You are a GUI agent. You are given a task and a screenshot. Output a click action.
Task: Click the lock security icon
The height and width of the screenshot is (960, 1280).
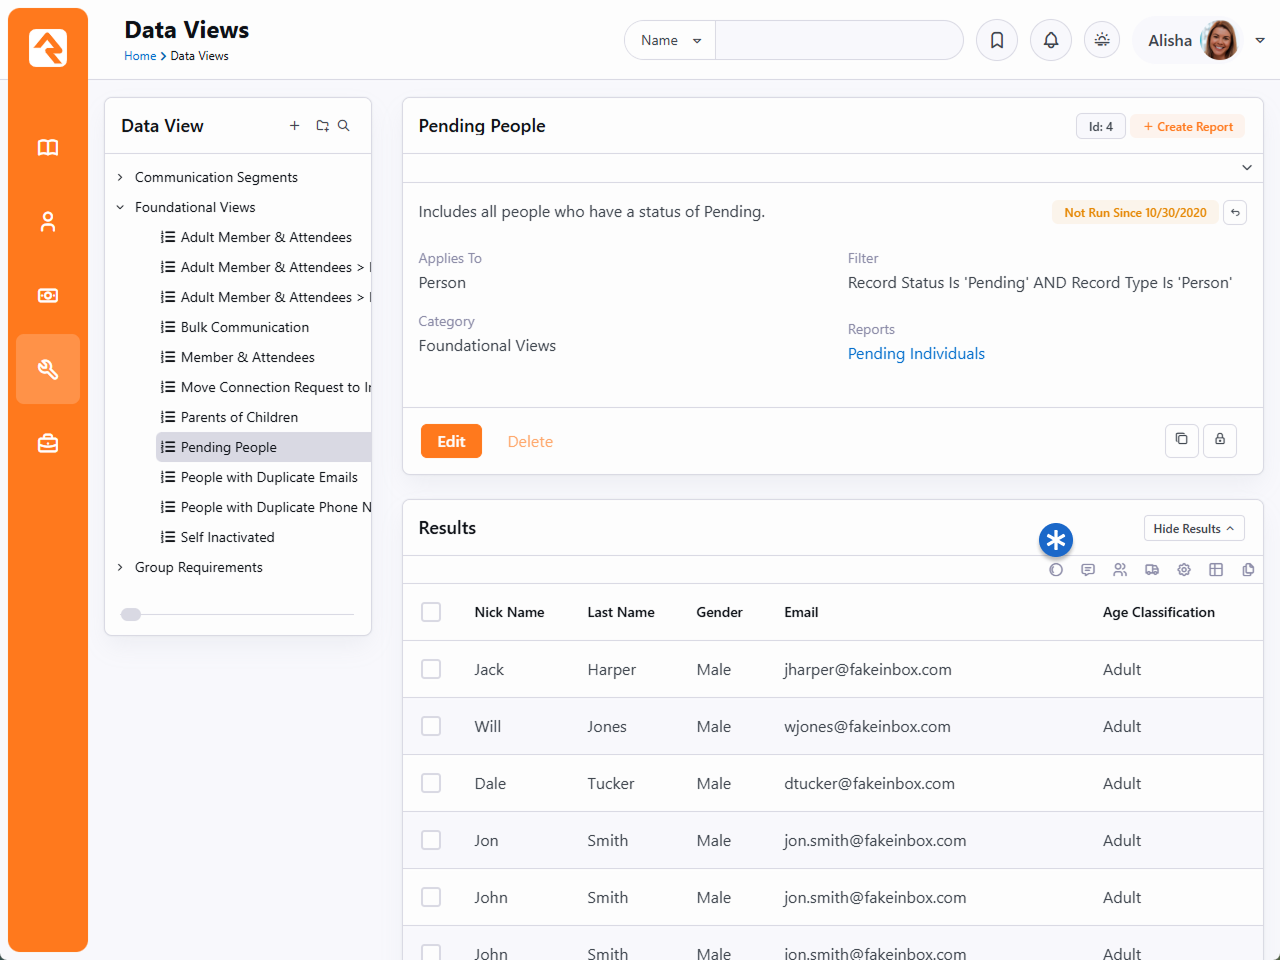tap(1220, 440)
